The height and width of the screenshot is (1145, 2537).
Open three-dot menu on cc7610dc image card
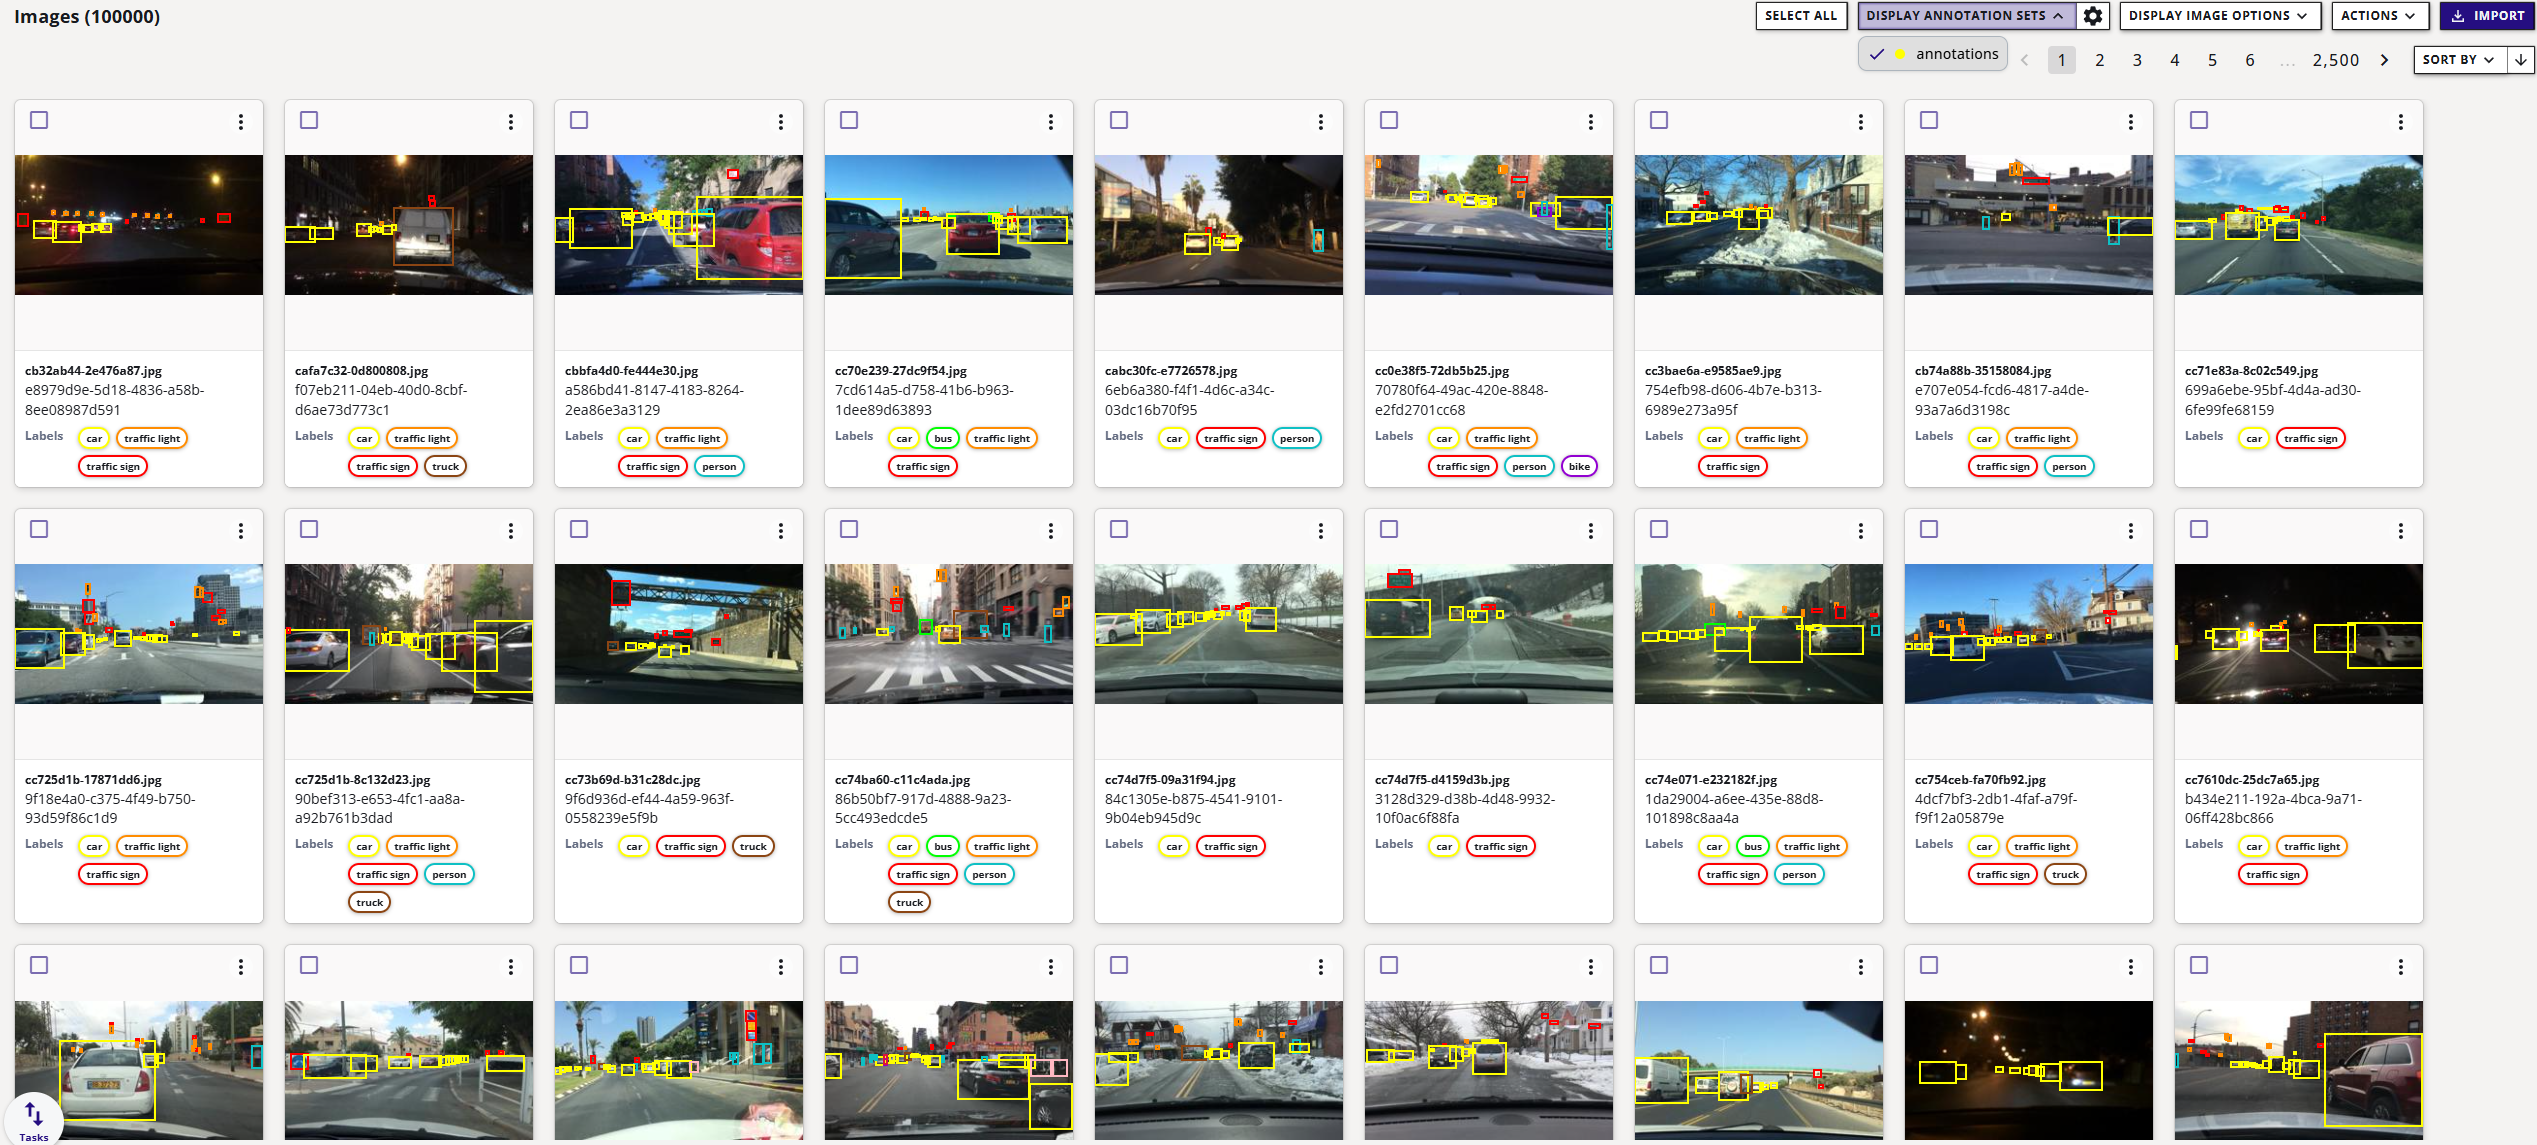[x=2399, y=531]
